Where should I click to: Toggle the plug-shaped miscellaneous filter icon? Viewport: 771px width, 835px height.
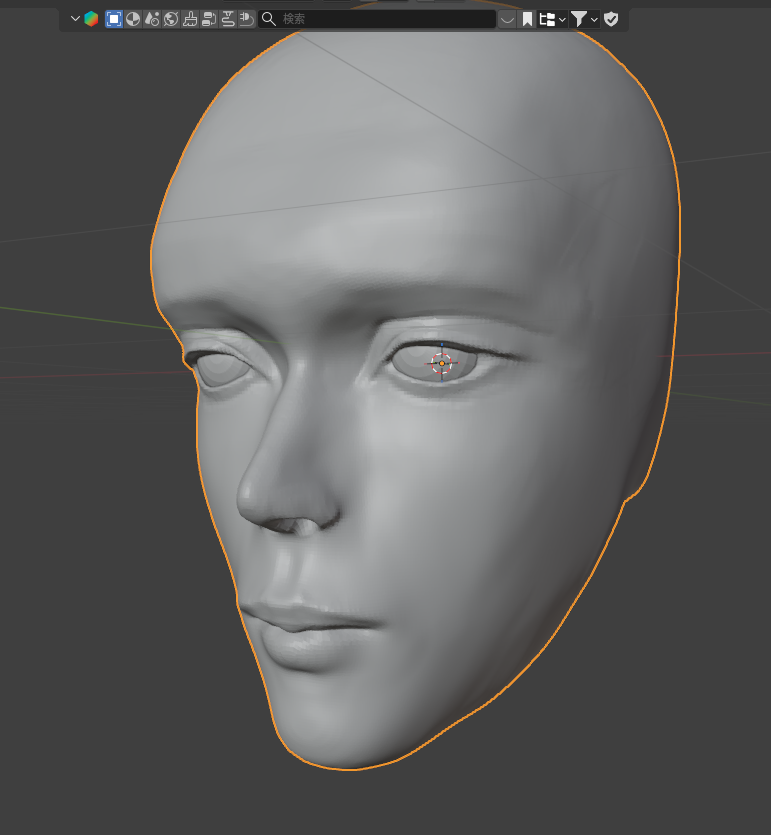[247, 19]
